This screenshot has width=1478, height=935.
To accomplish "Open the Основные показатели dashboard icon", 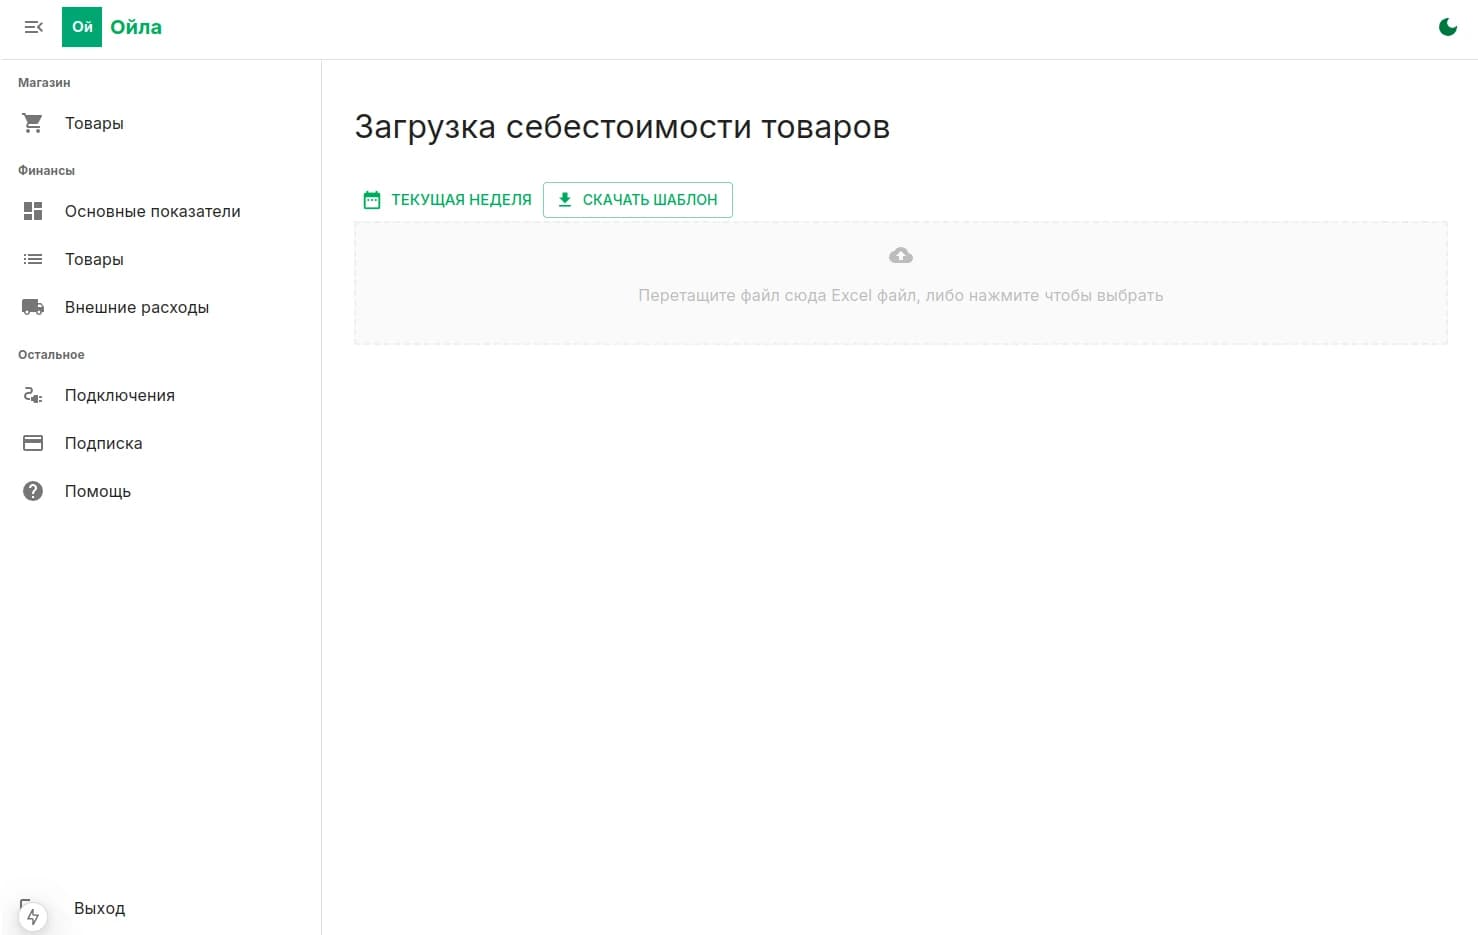I will 32,211.
